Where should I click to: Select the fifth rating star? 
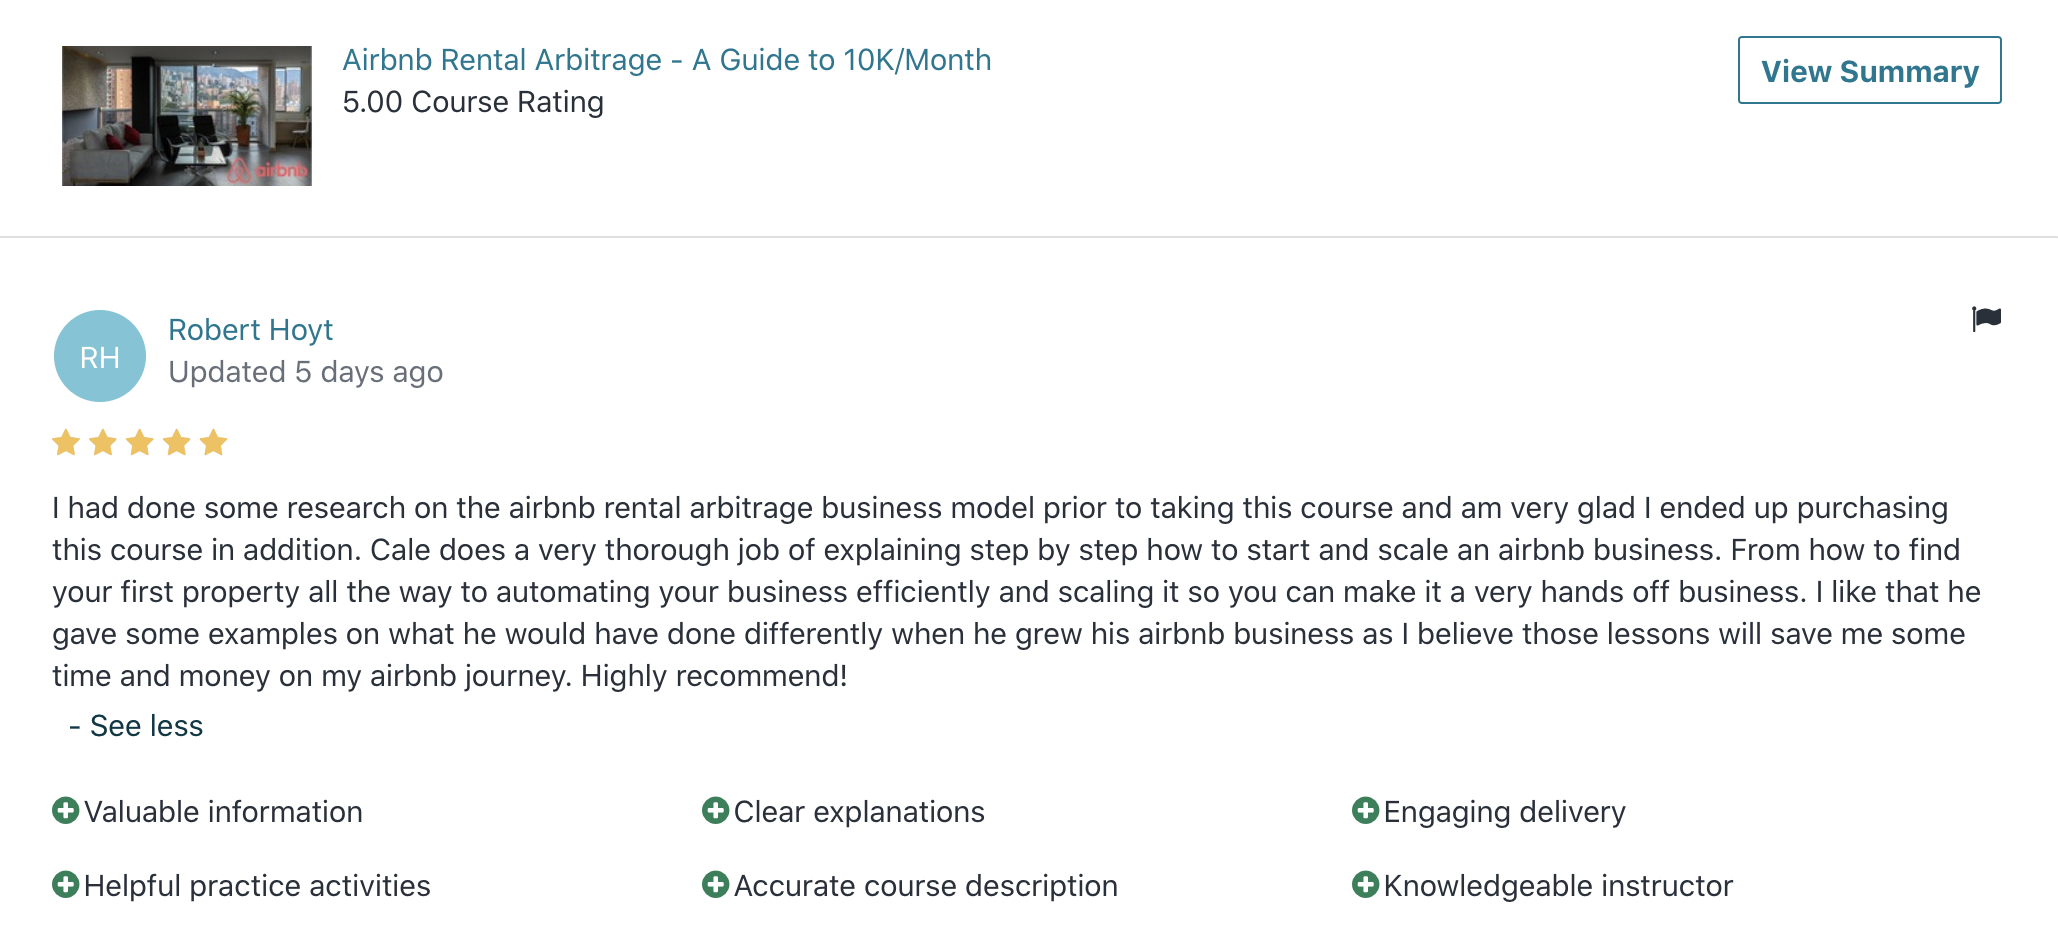coord(213,442)
